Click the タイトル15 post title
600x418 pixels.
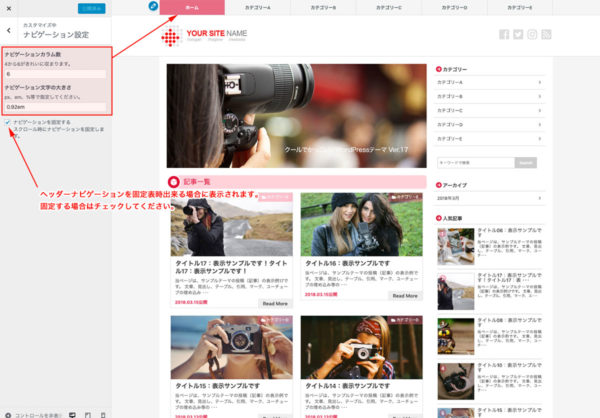click(218, 386)
